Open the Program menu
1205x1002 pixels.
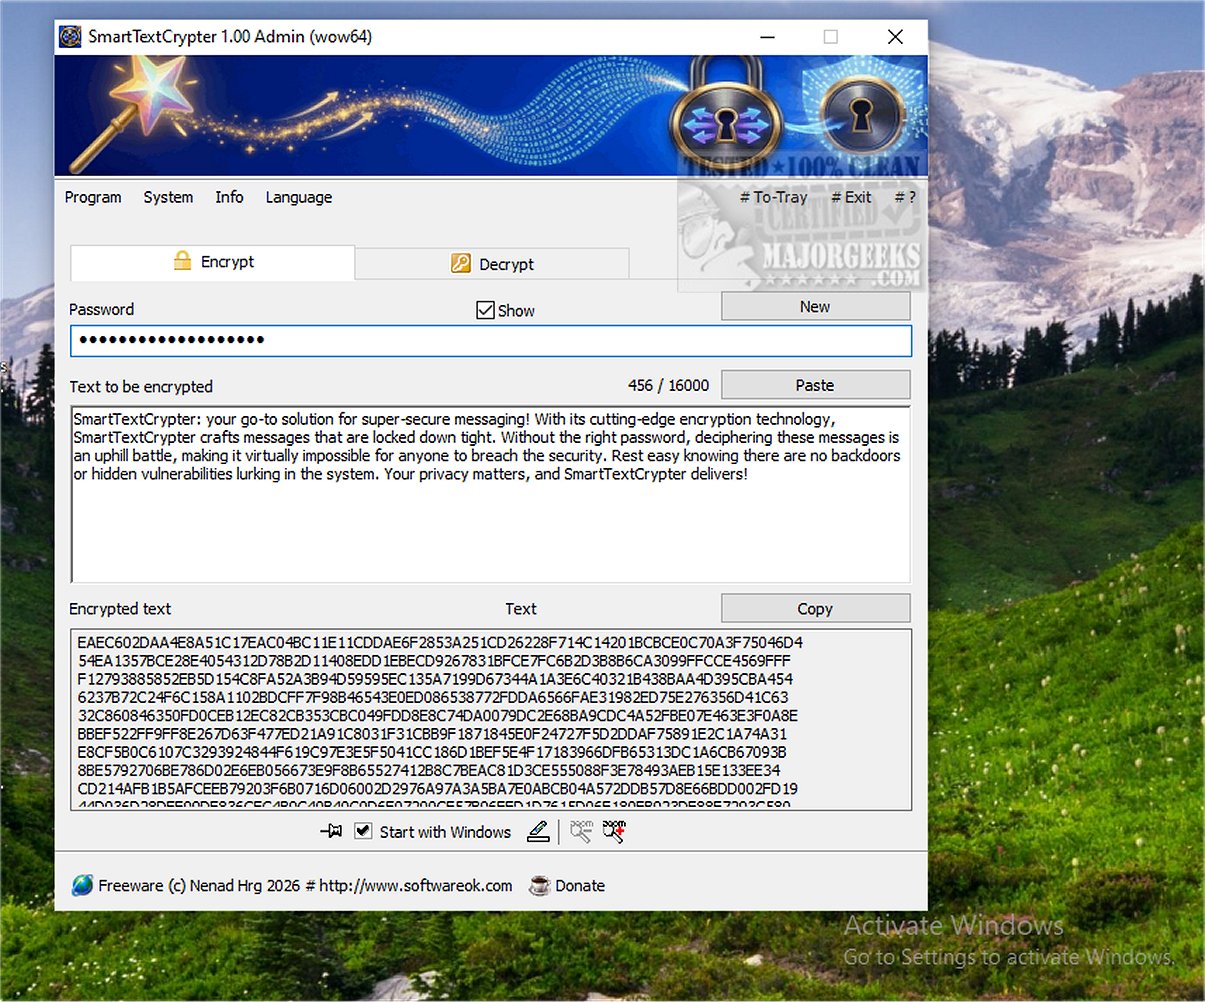tap(93, 197)
